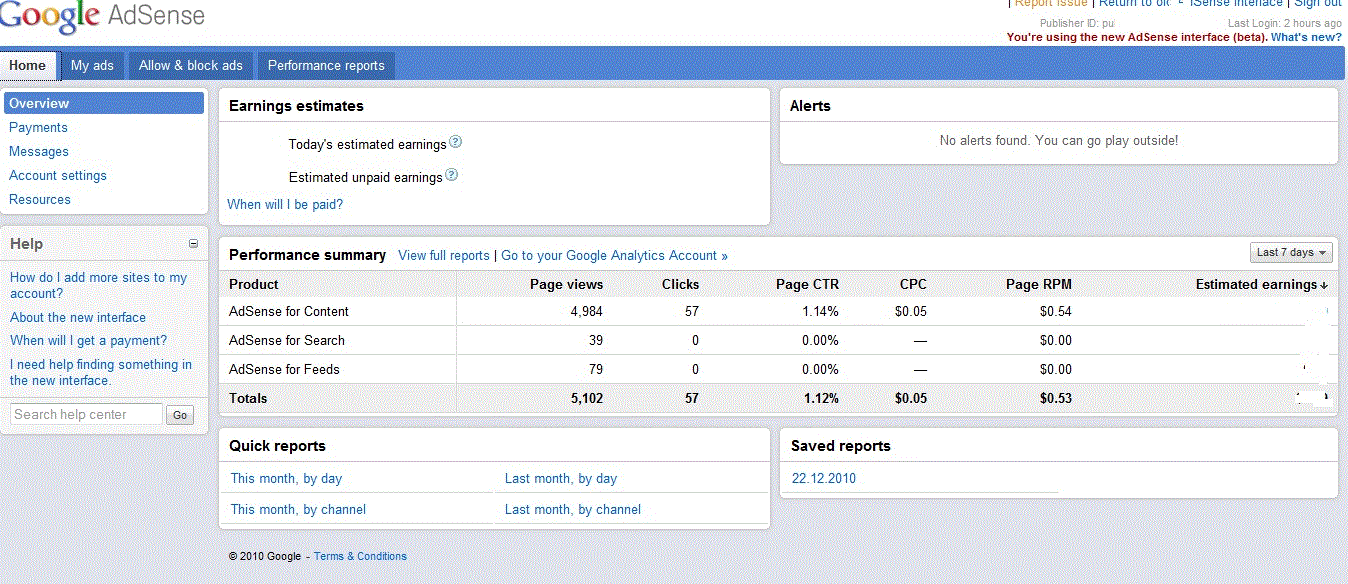Open Messages in the sidebar

click(x=39, y=152)
